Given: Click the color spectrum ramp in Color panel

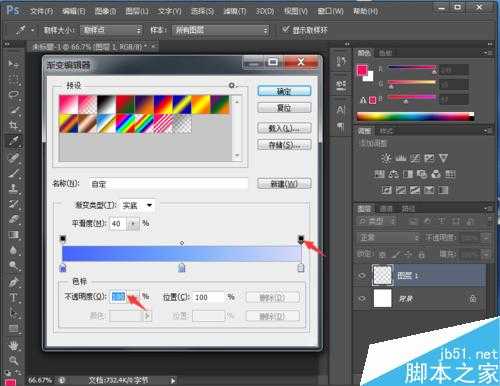Looking at the screenshot, I should pyautogui.click(x=415, y=117).
